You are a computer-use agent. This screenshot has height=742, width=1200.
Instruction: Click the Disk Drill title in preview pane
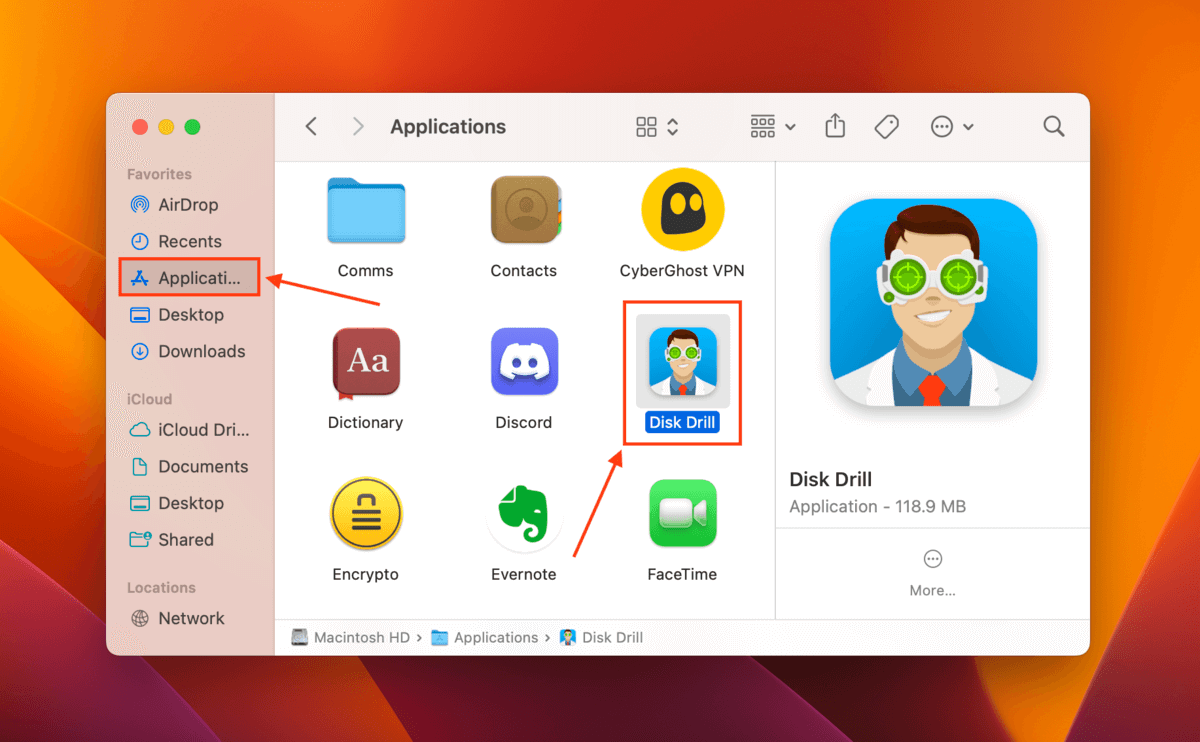(x=831, y=479)
